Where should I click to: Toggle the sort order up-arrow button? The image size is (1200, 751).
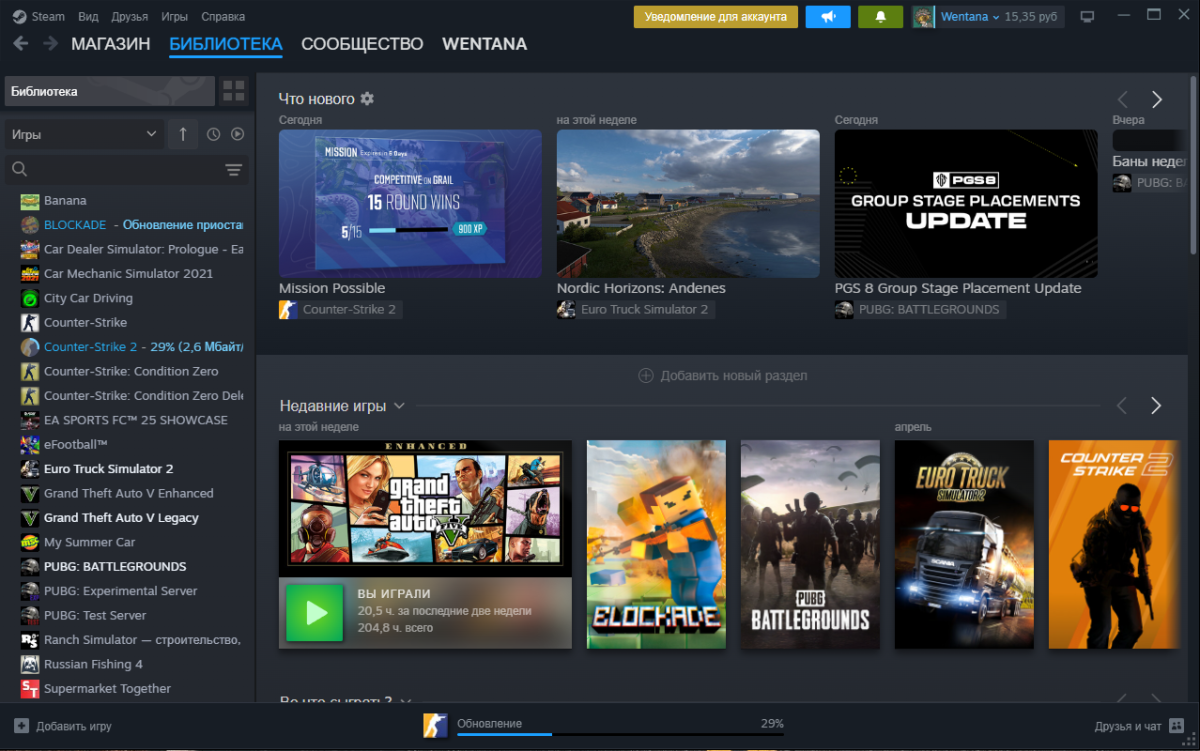click(183, 134)
